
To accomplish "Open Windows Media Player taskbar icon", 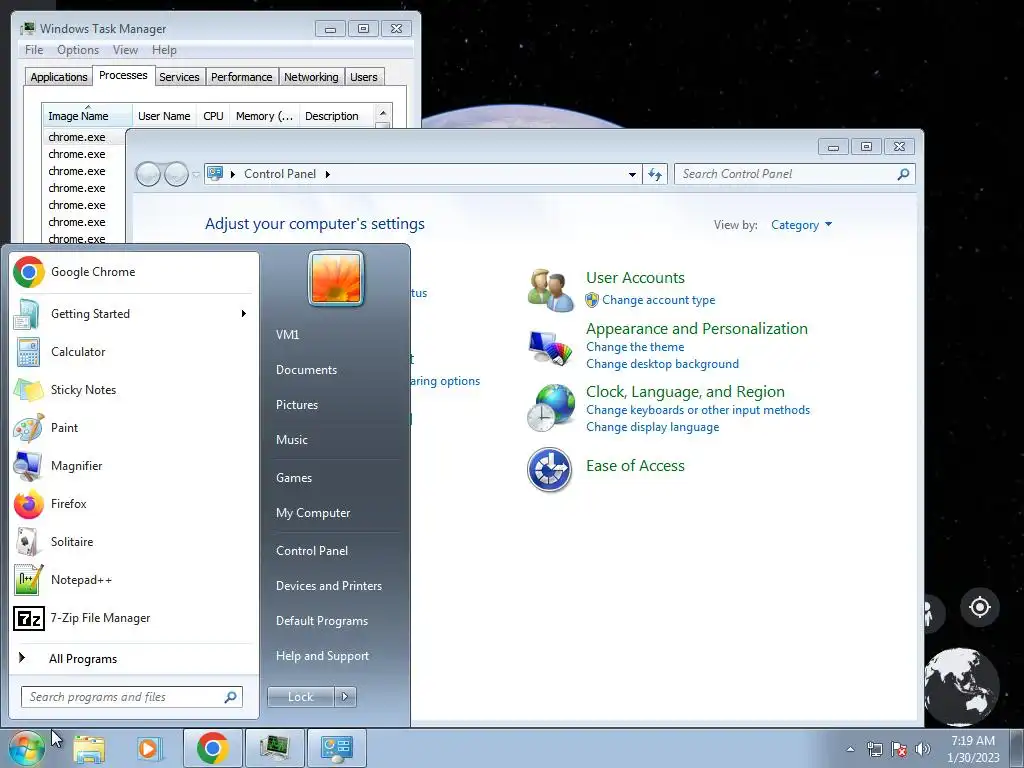I will coord(149,748).
